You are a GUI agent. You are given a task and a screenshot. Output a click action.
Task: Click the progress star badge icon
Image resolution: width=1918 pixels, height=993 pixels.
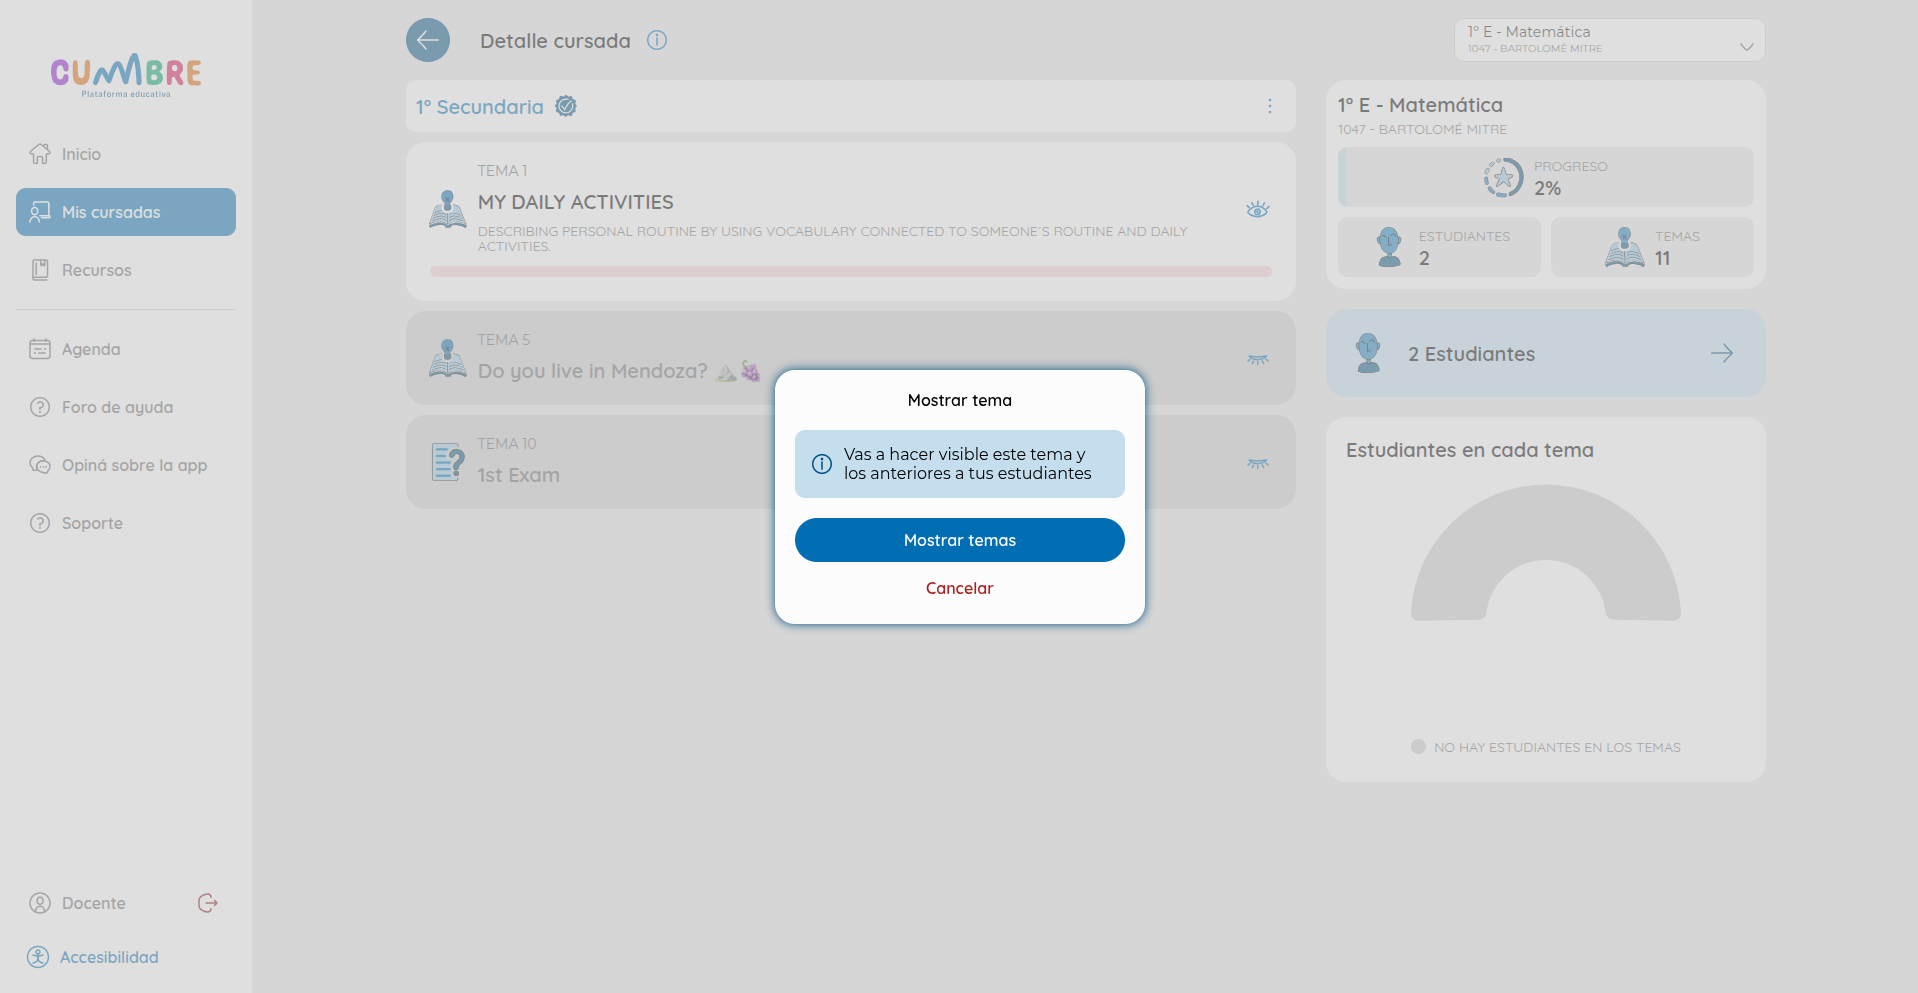pyautogui.click(x=1503, y=177)
